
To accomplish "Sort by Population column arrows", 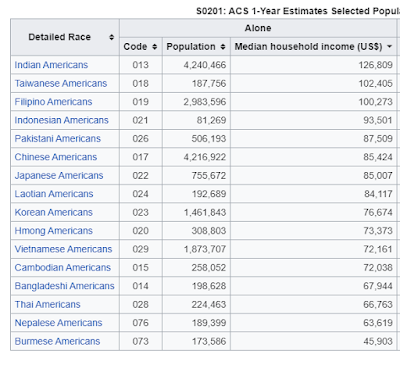I will tap(223, 47).
